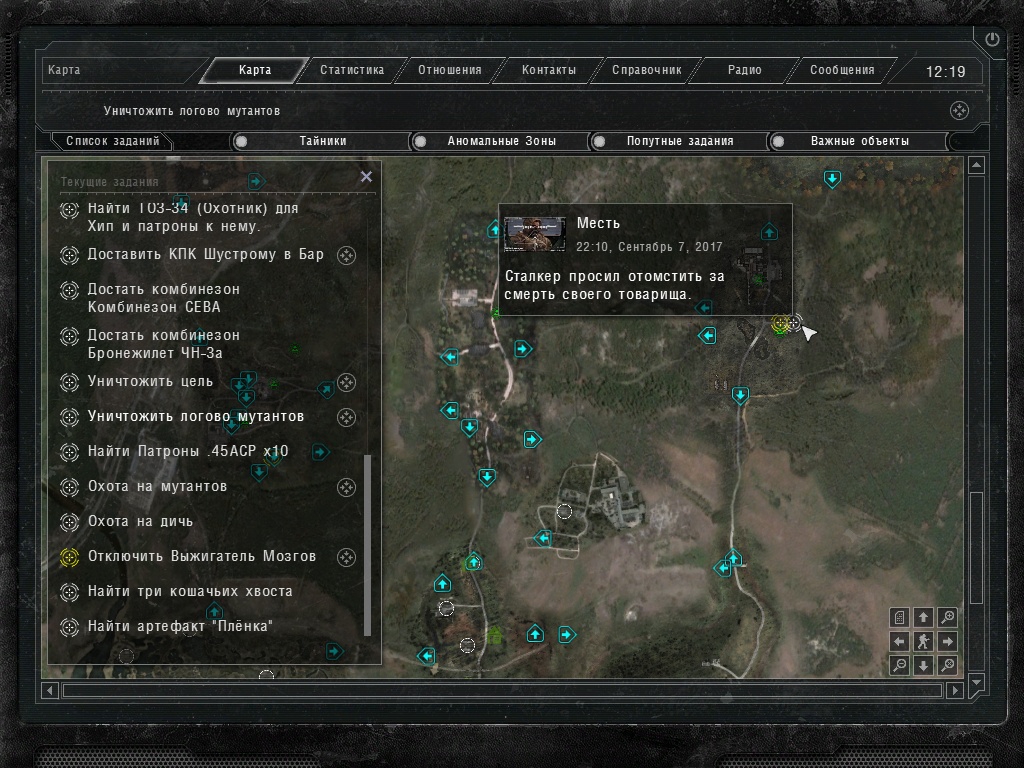Viewport: 1024px width, 768px height.
Task: Toggle Важные объекты map filter
Action: 858,141
